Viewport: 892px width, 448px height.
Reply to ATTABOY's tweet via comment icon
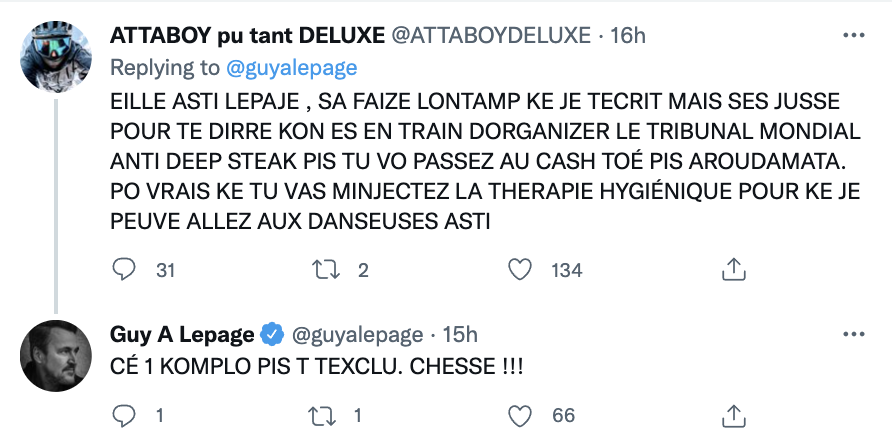click(123, 269)
